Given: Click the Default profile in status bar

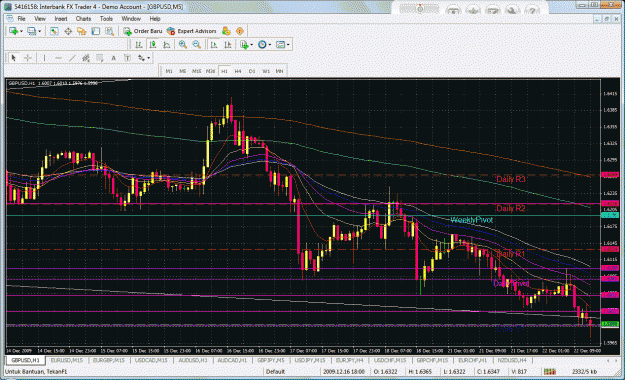Looking at the screenshot, I should 275,372.
